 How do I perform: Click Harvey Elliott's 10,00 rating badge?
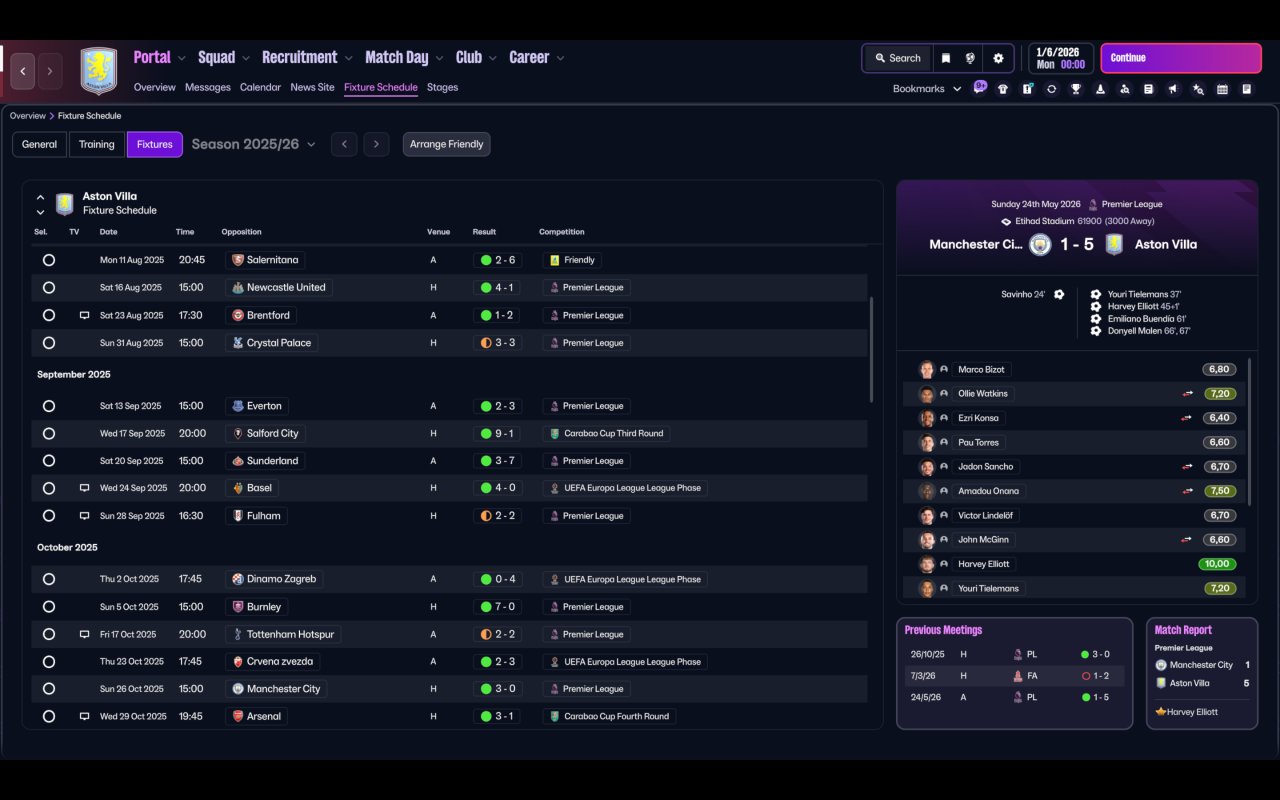1217,564
